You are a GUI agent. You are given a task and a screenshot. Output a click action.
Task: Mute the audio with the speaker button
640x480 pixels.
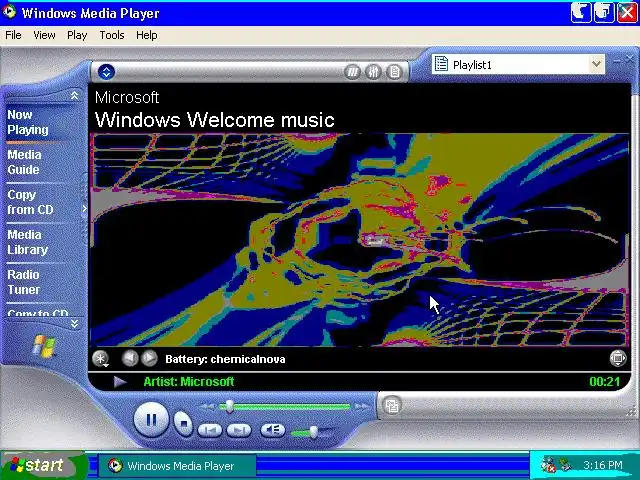tap(272, 430)
